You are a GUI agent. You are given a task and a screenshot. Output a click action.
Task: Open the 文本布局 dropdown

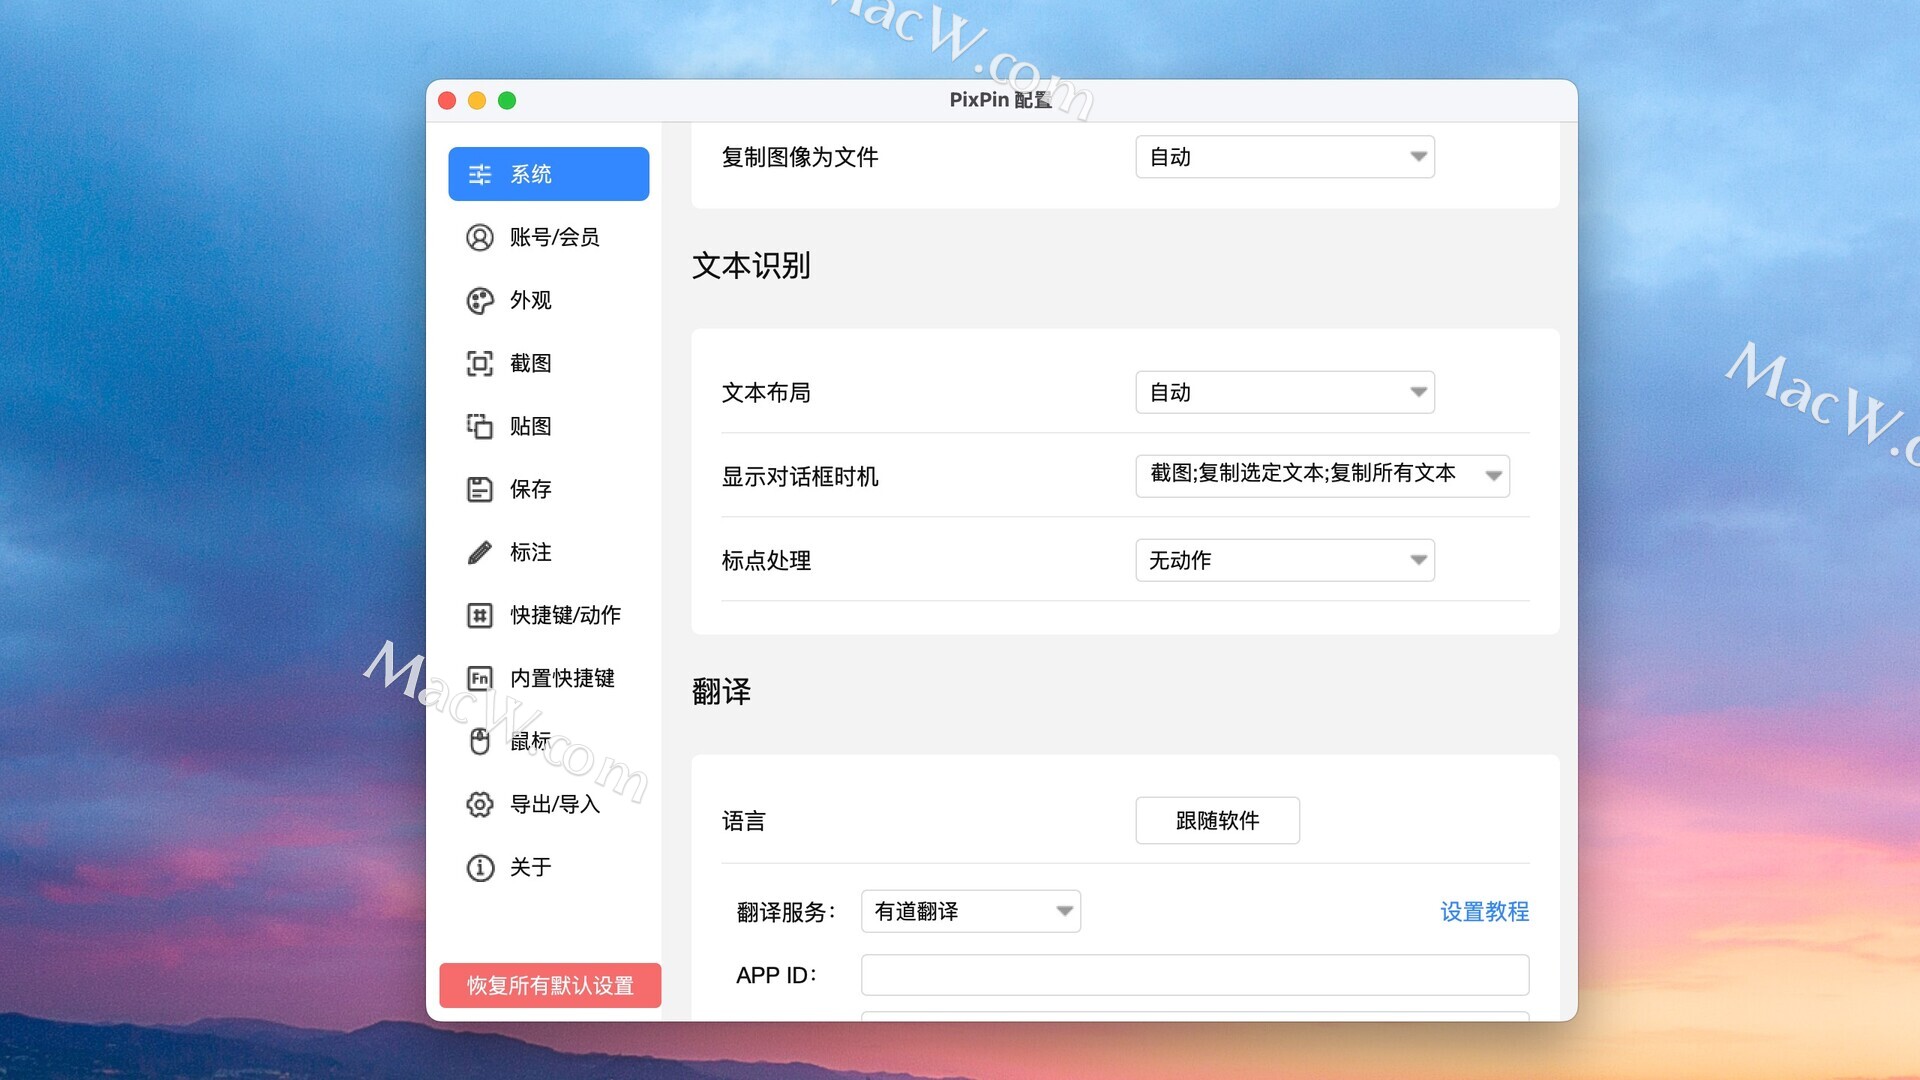[1284, 392]
